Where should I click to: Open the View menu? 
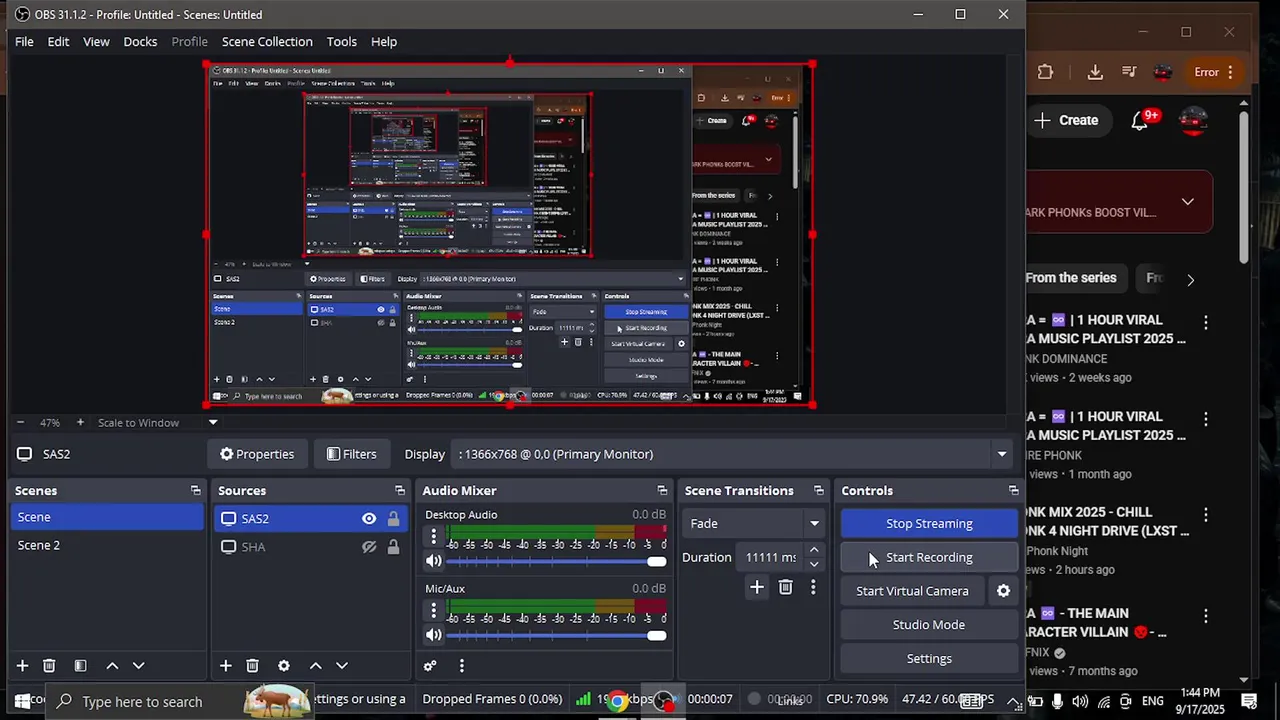pos(96,42)
